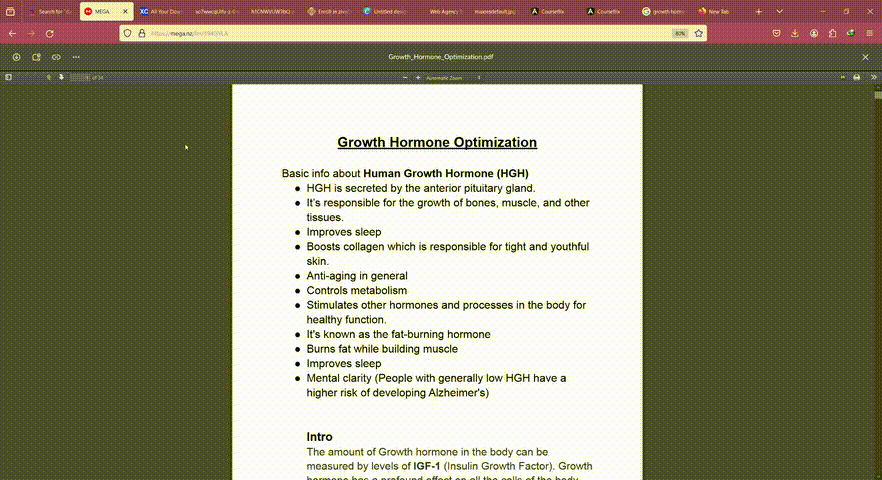Zoom in the PDF document
This screenshot has width=882, height=480.
[x=418, y=78]
